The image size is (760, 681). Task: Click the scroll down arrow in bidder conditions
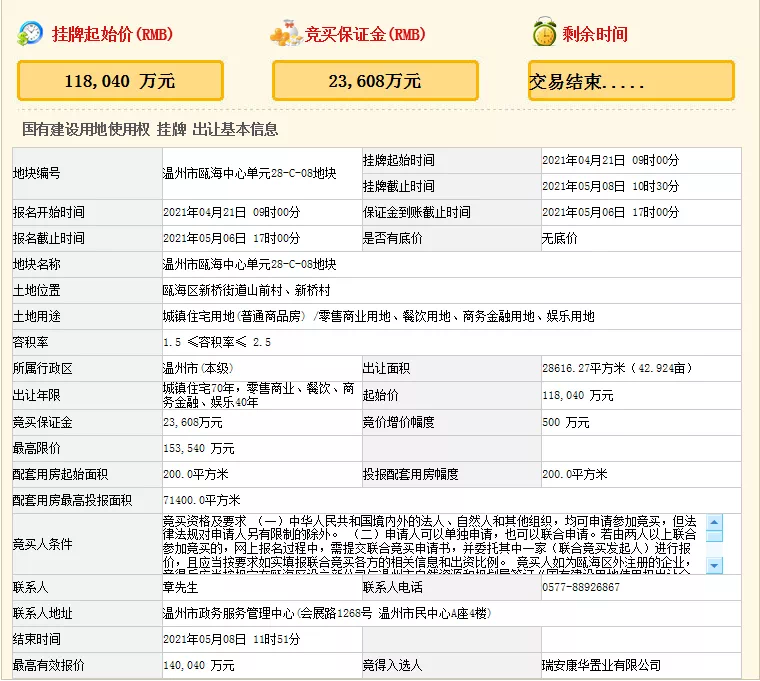coord(714,566)
